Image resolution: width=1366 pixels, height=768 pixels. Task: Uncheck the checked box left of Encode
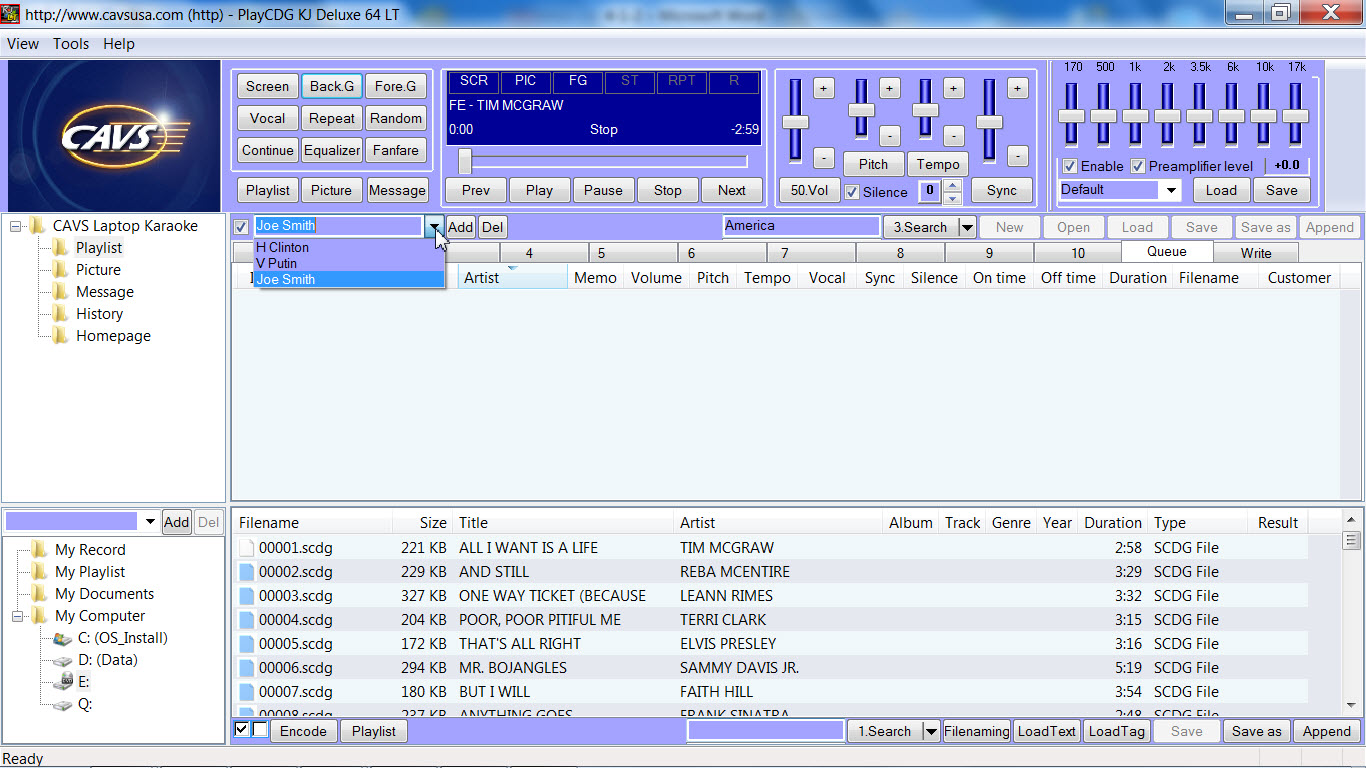pyautogui.click(x=241, y=730)
